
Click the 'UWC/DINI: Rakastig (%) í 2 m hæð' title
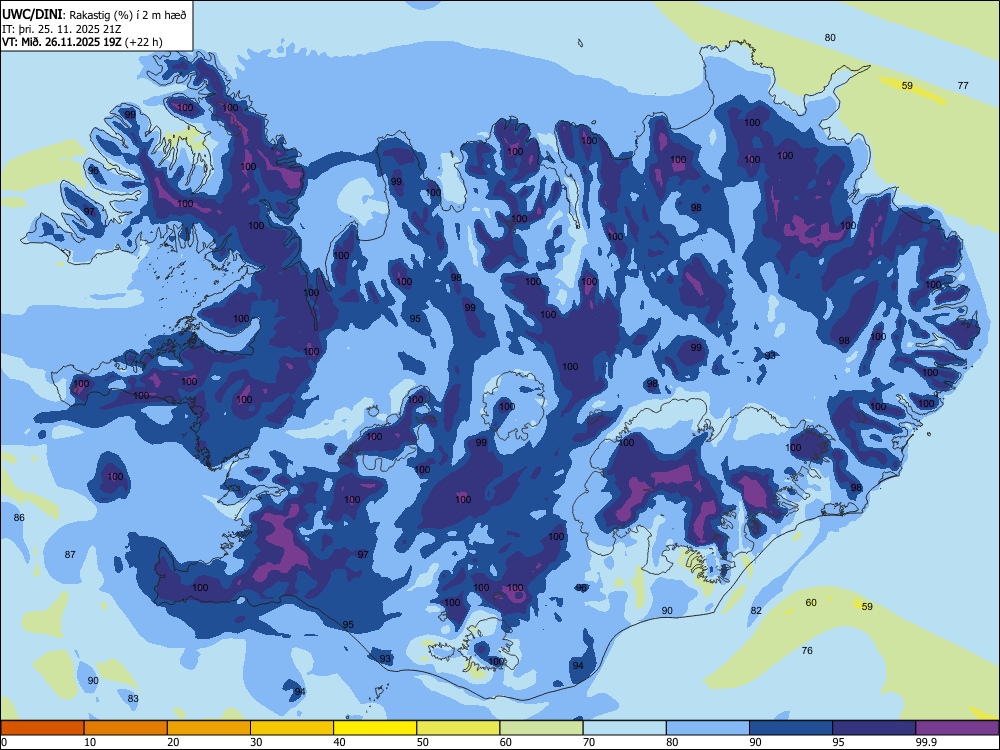[94, 15]
